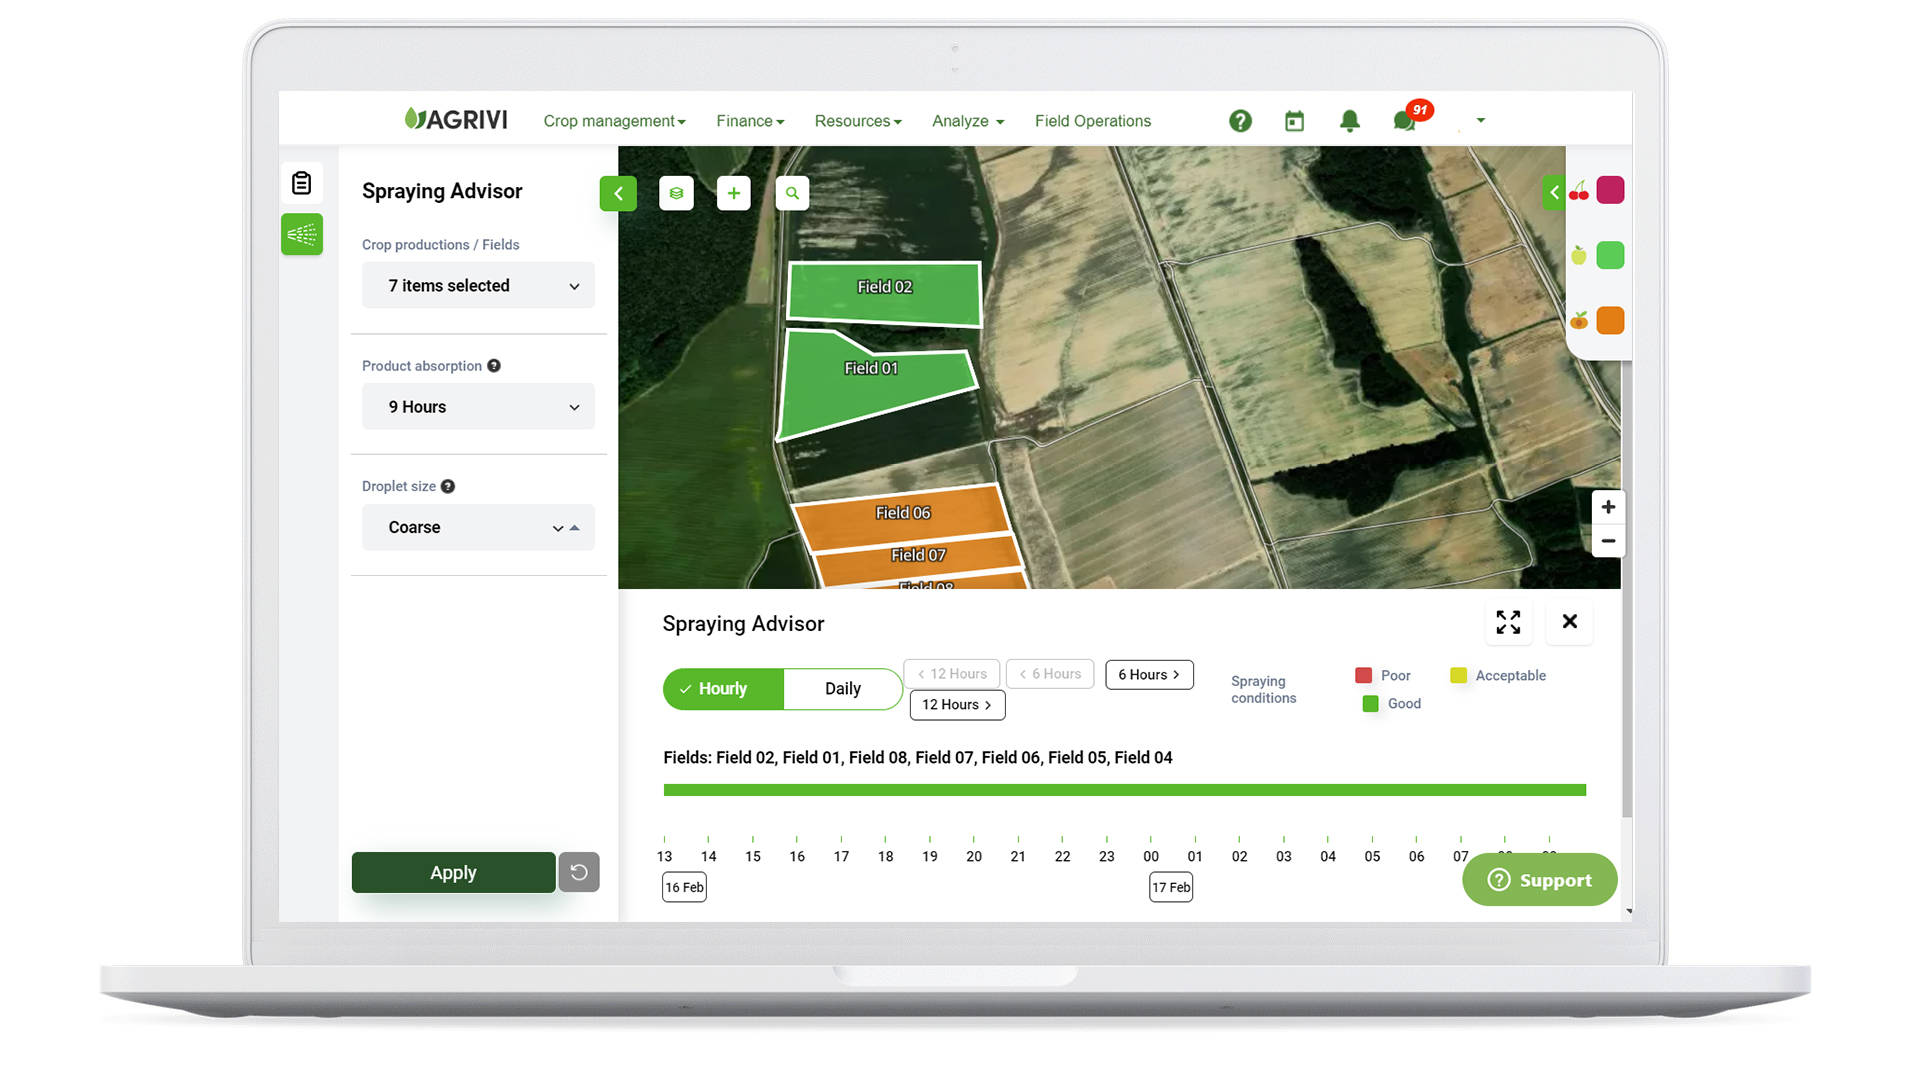Open messages showing 91 unread
1920x1080 pixels.
coord(1405,121)
